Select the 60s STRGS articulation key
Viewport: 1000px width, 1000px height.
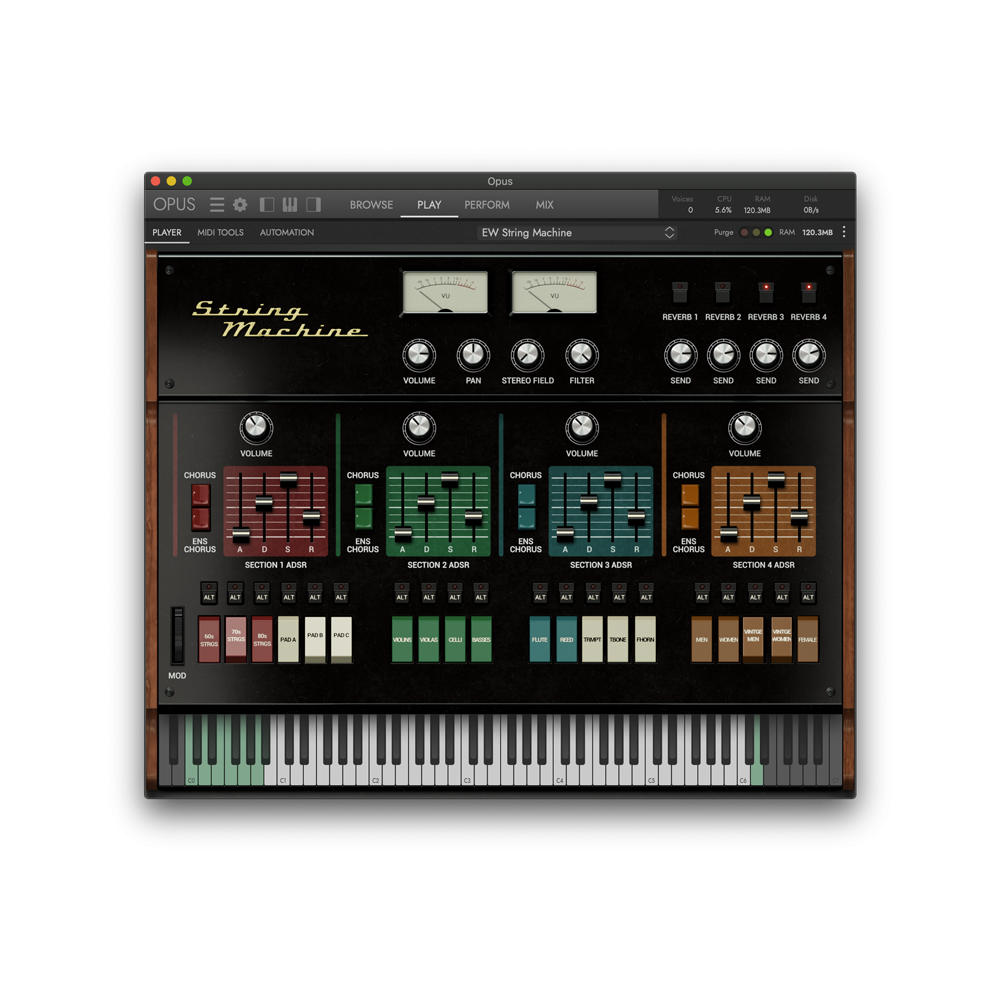209,638
